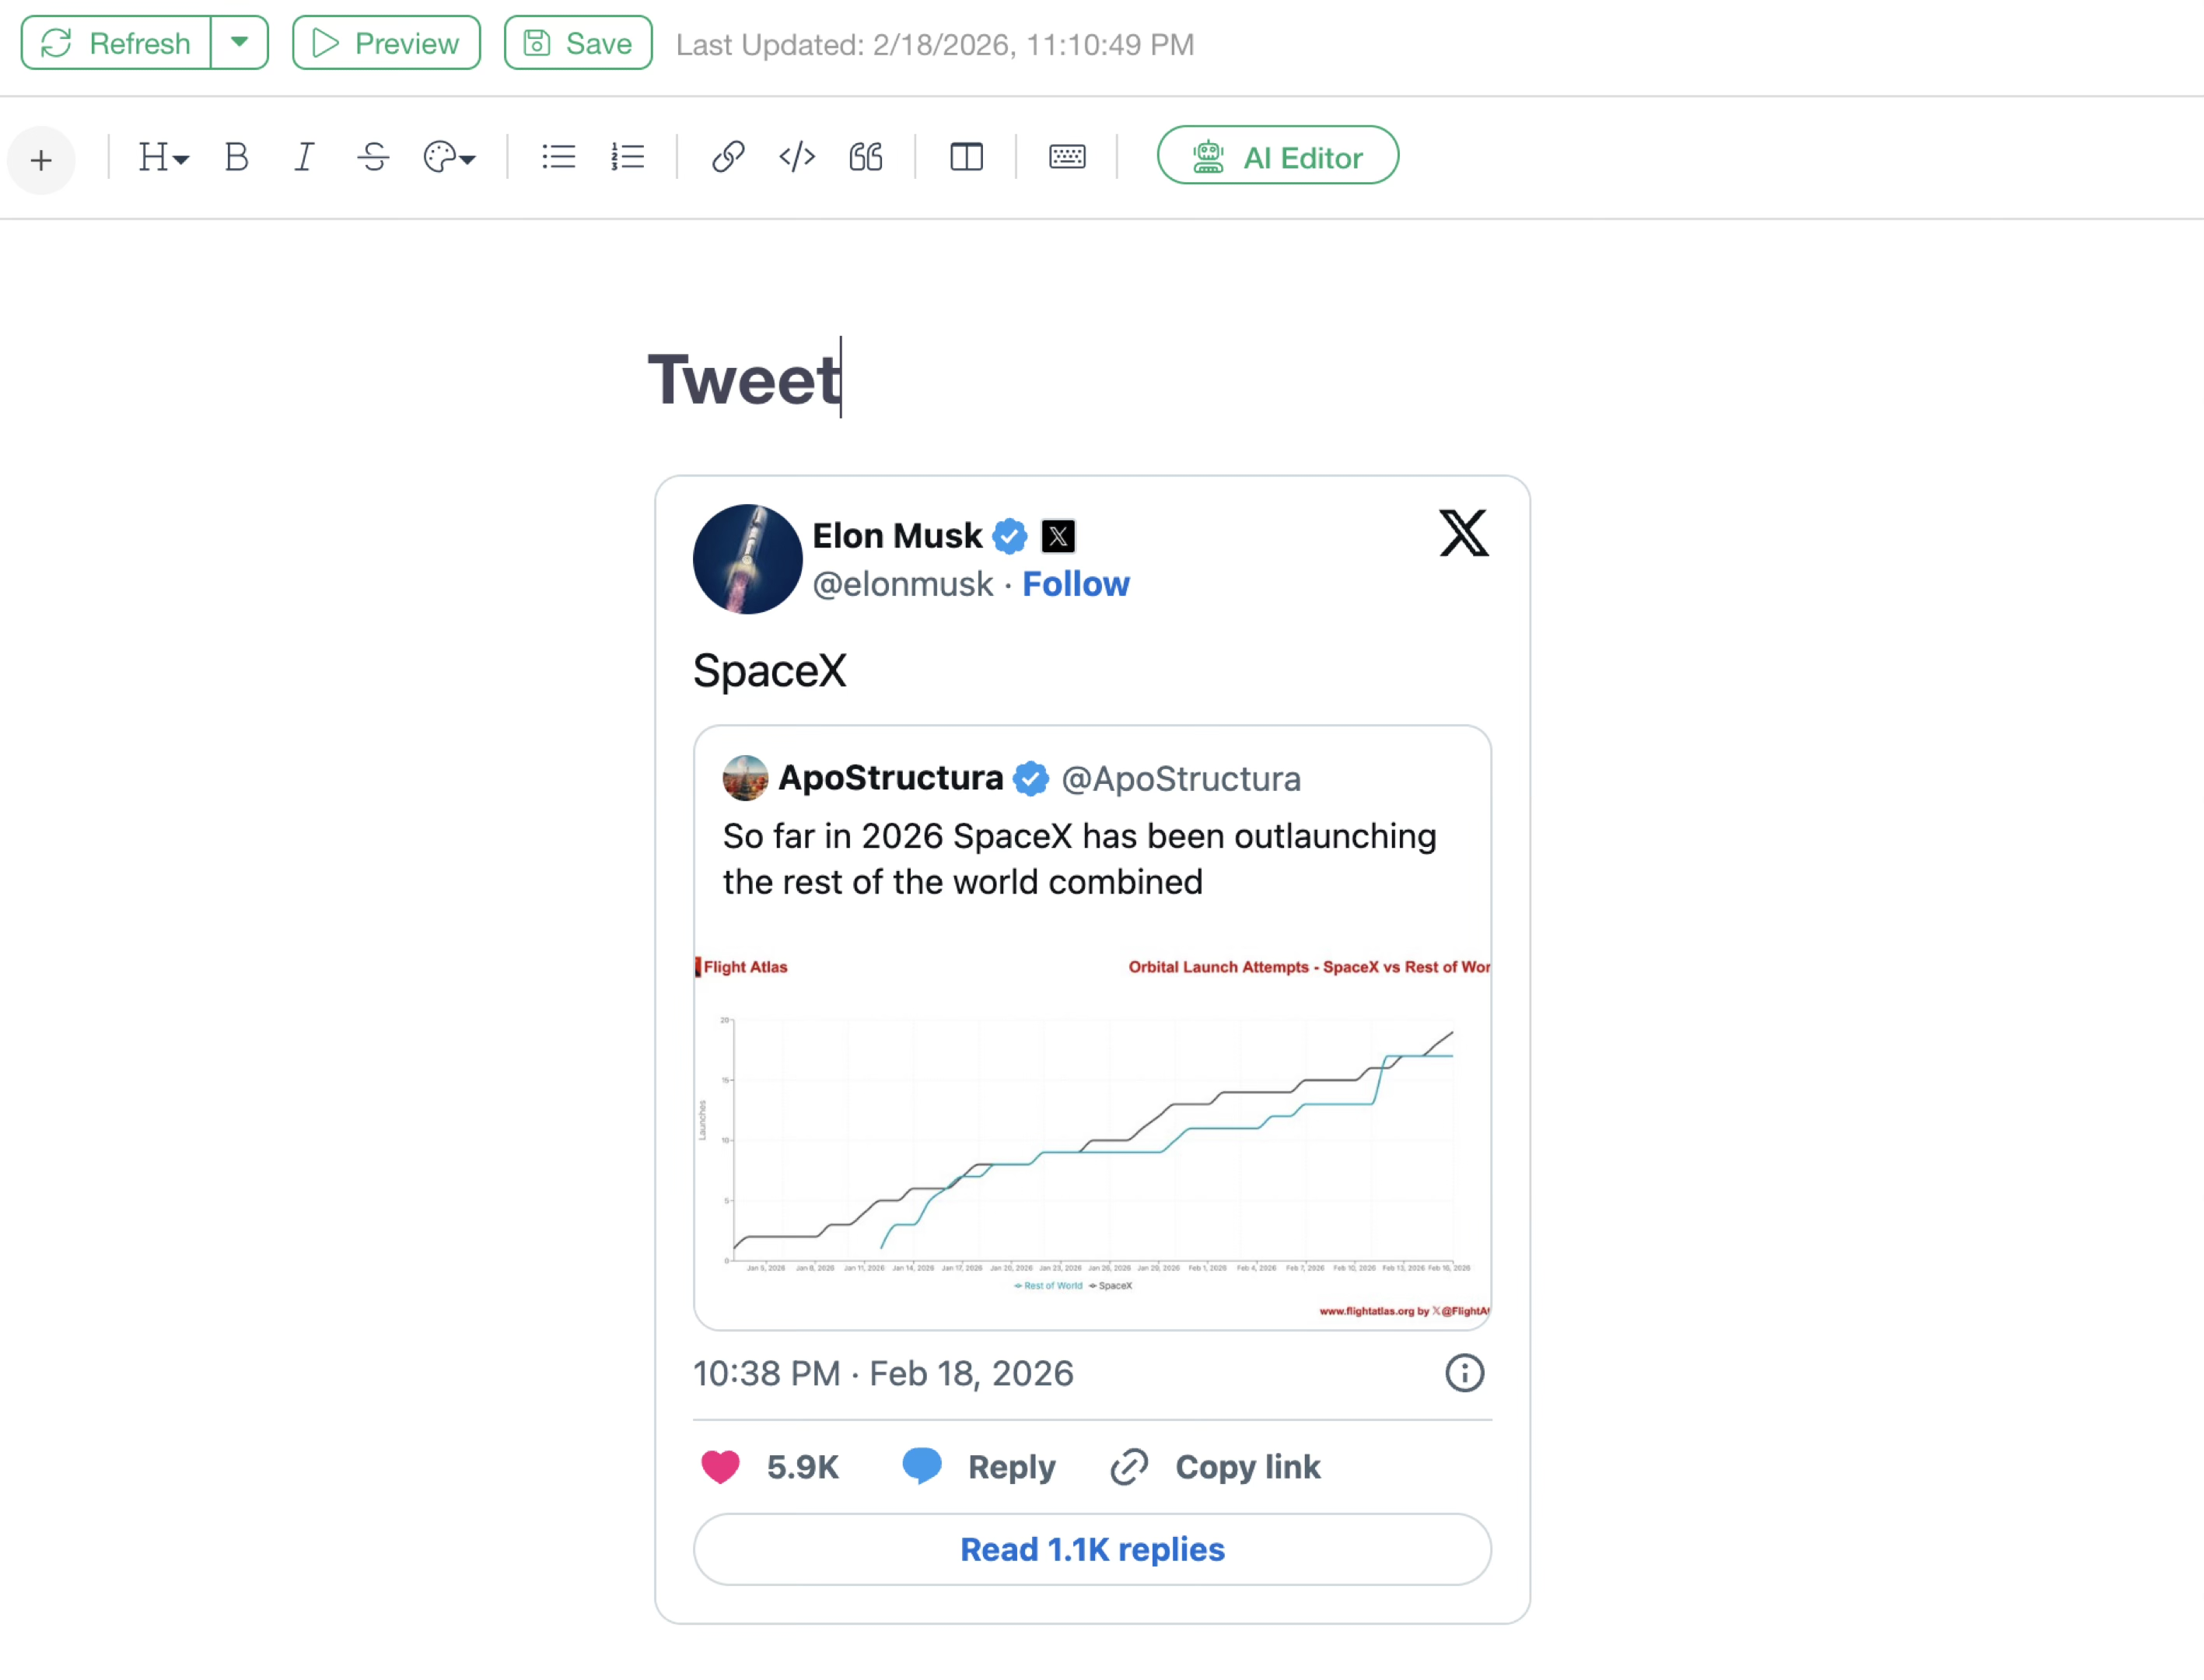
Task: Show keyboard shortcuts
Action: click(x=1067, y=157)
